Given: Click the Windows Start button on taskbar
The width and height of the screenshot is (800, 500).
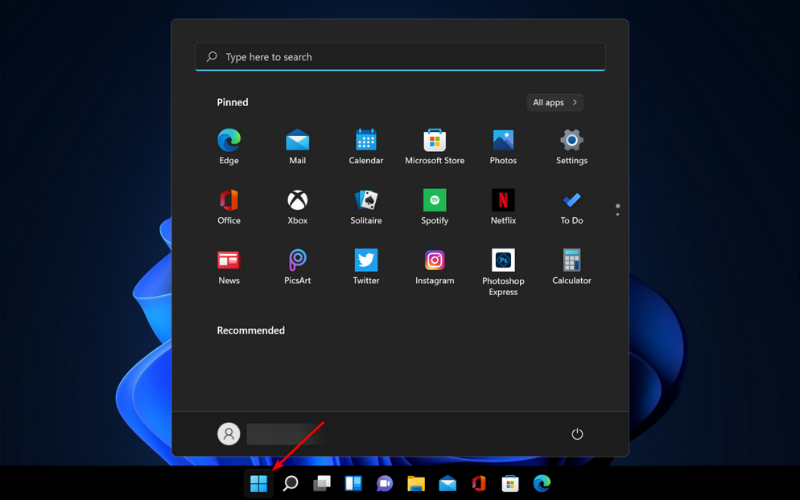Looking at the screenshot, I should tap(259, 484).
